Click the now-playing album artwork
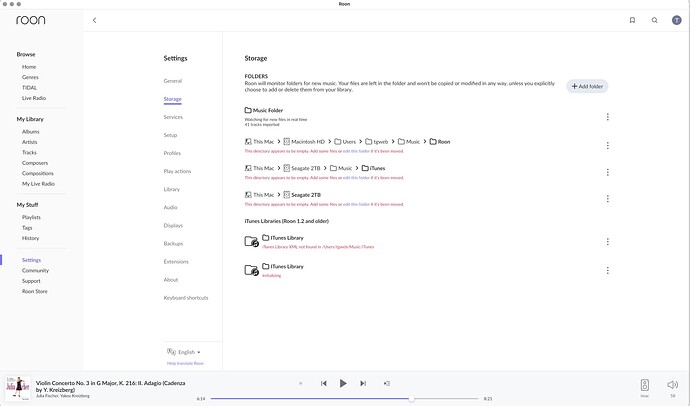690x406 pixels. [18, 388]
